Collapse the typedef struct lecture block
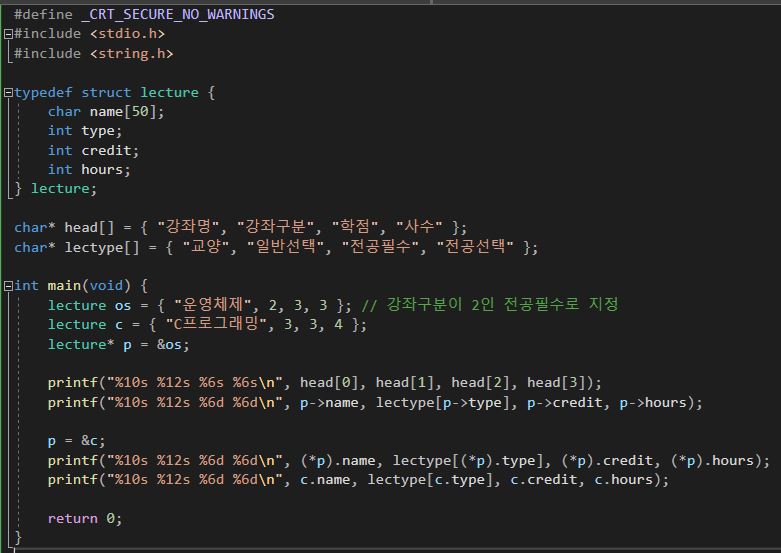The height and width of the screenshot is (553, 781). tap(8, 93)
